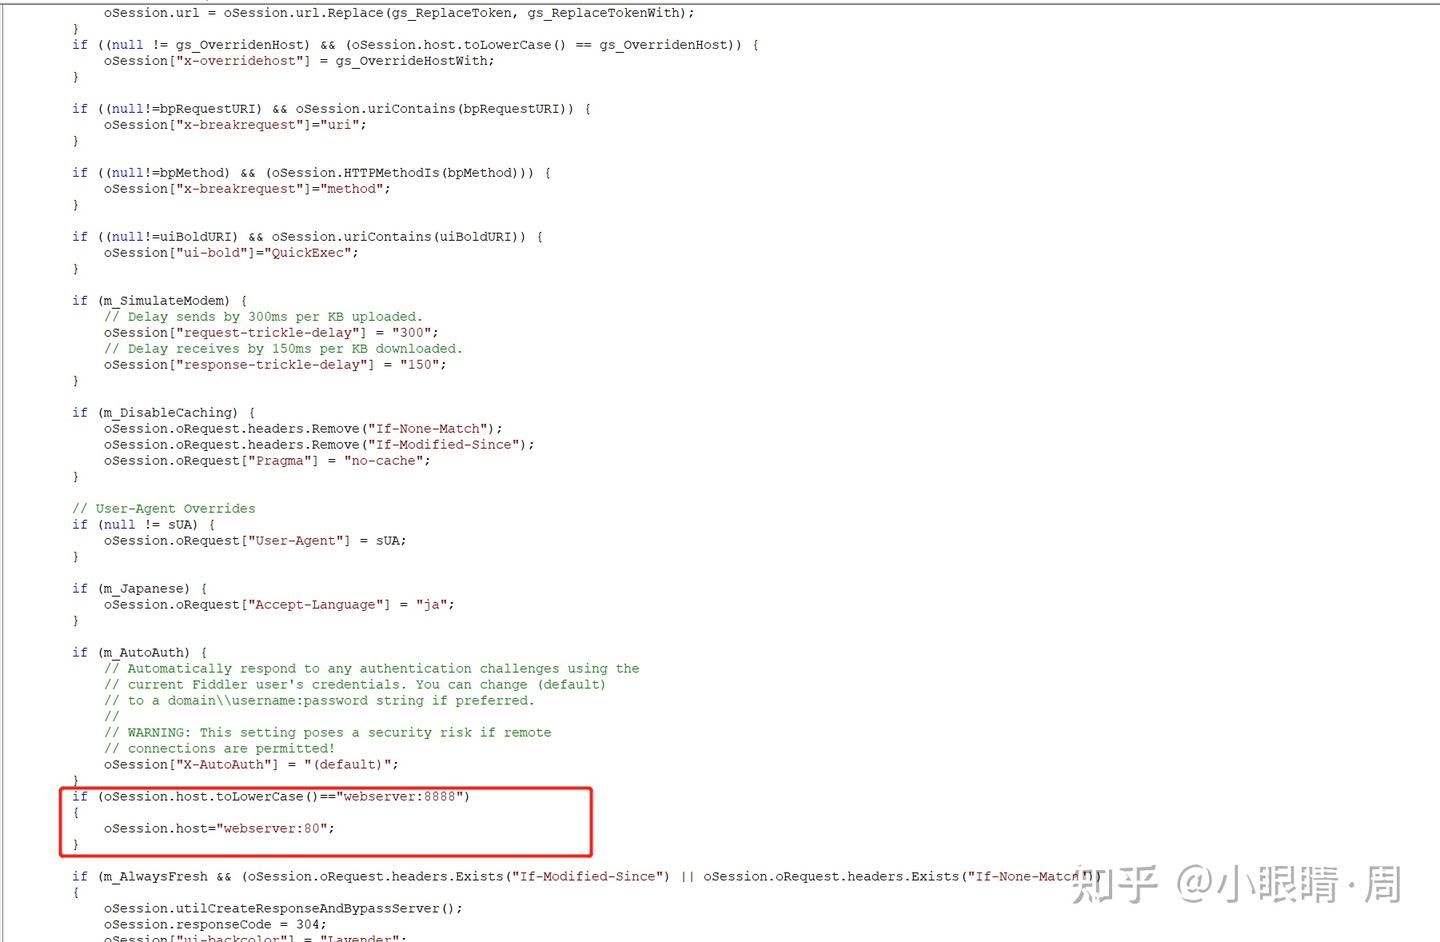Image resolution: width=1440 pixels, height=942 pixels.
Task: Click the utilCreateResponseAndBypassServer() call line
Action: tap(283, 909)
